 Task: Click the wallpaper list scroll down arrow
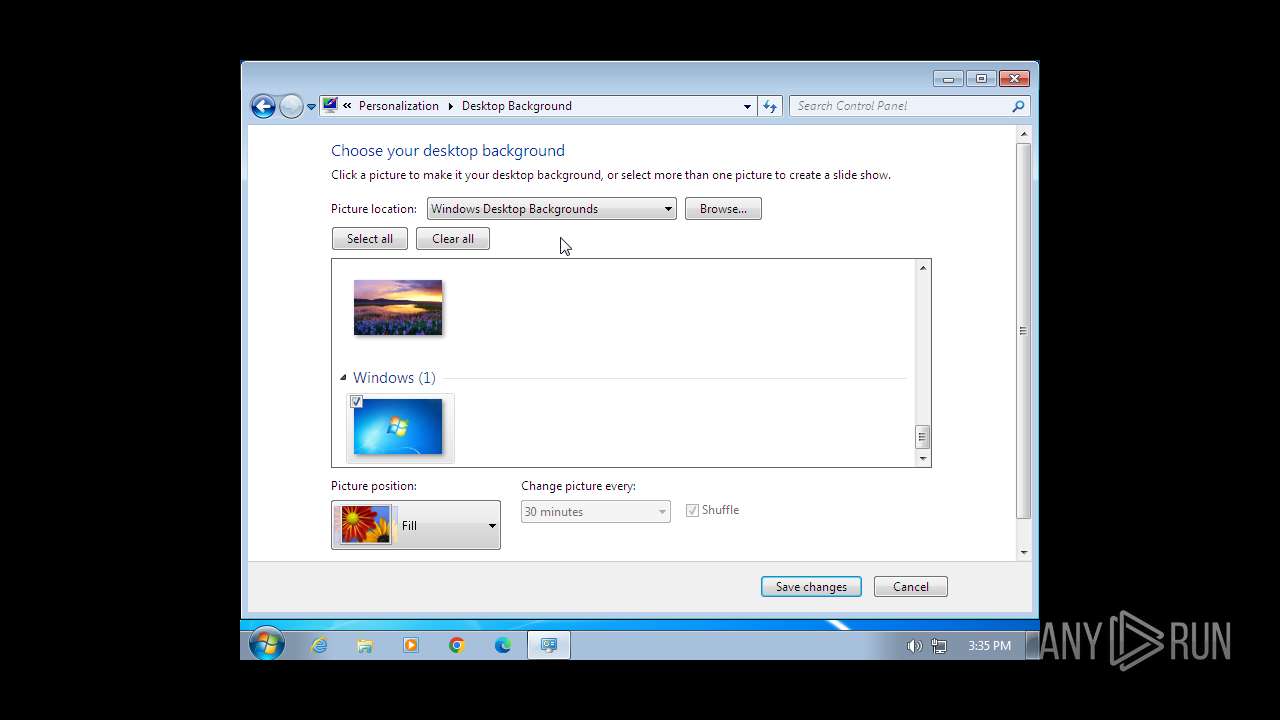(923, 458)
